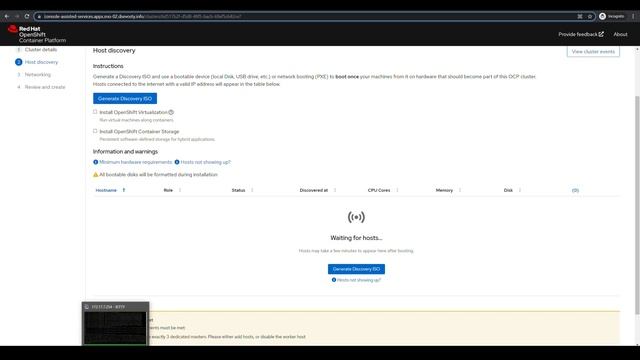Open the browser three-dot menu
Screen dimensions: 640x360
633,16
